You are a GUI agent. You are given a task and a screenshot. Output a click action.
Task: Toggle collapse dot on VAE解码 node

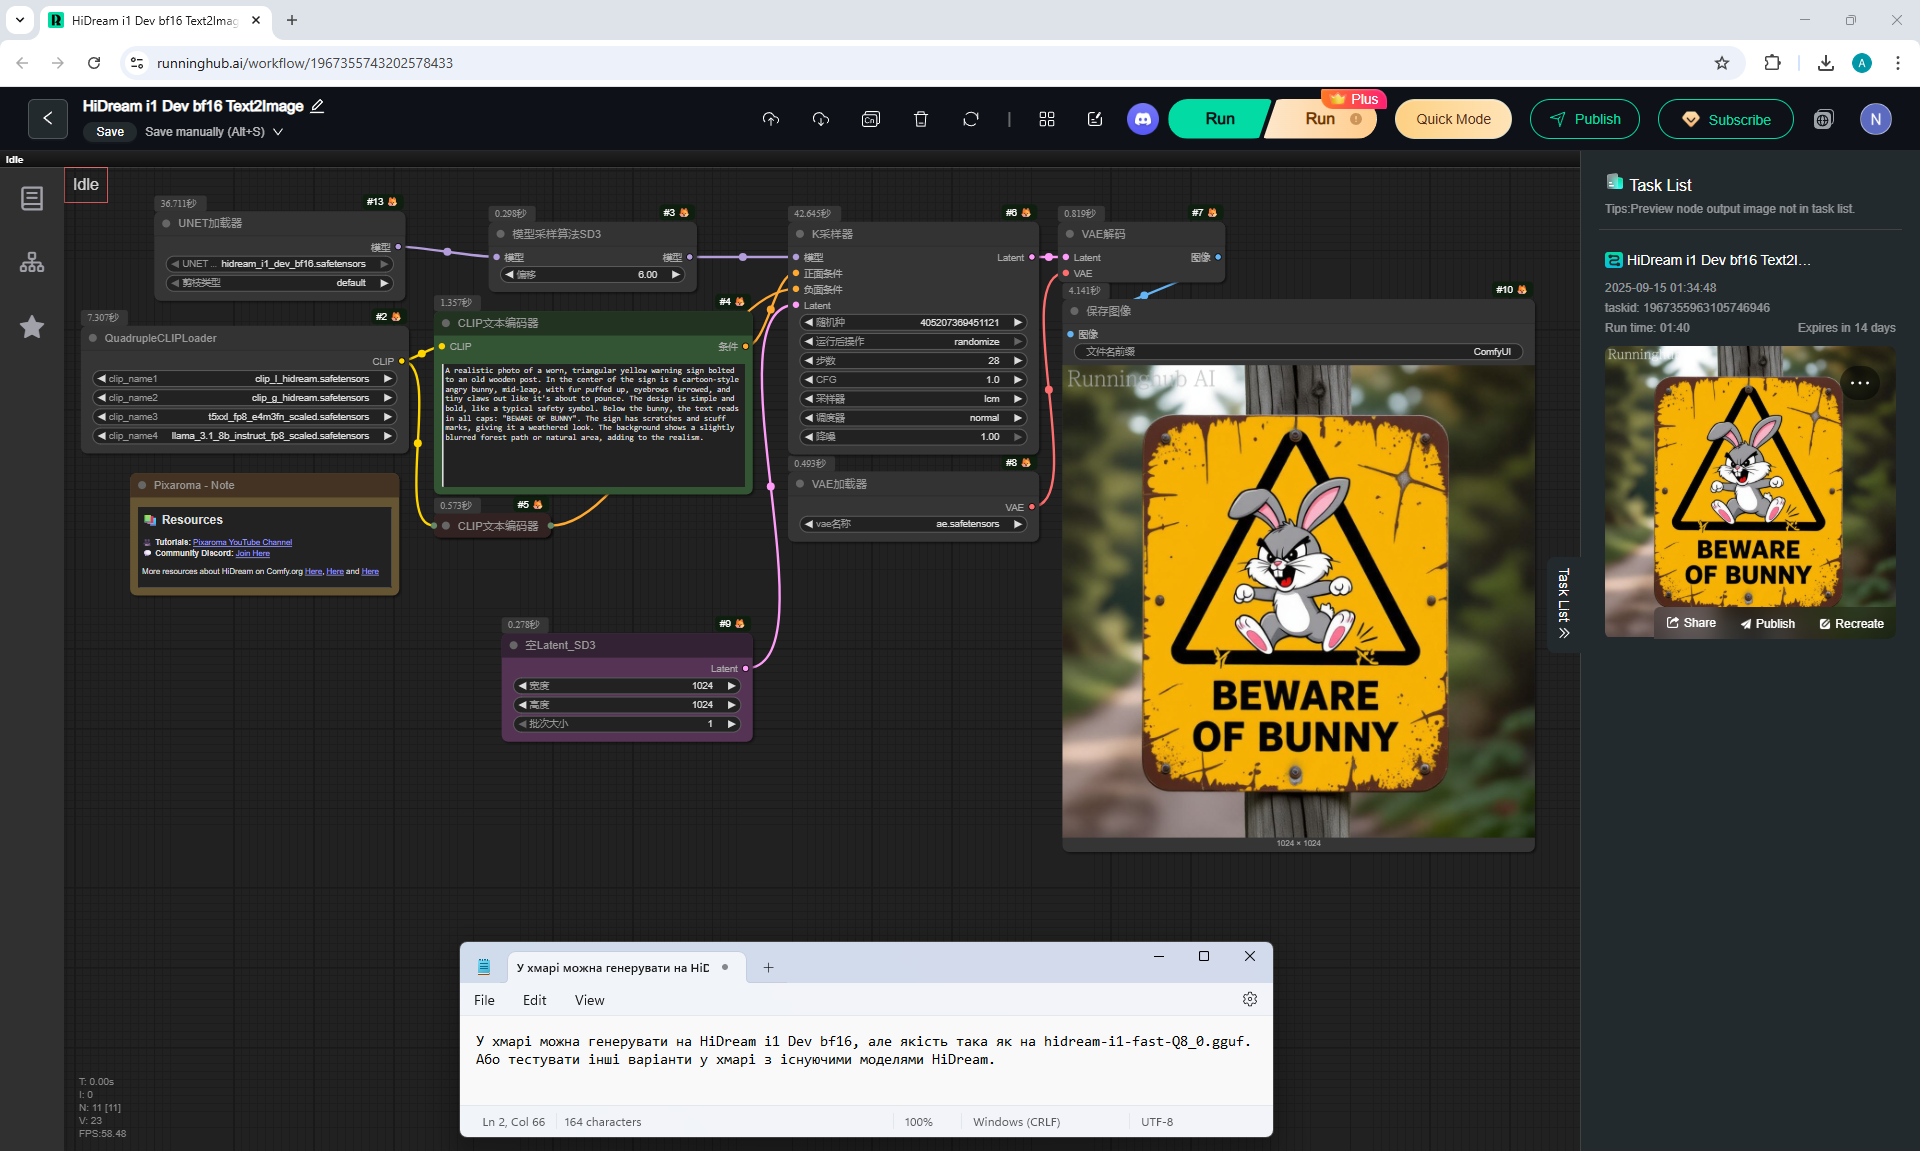click(x=1069, y=234)
